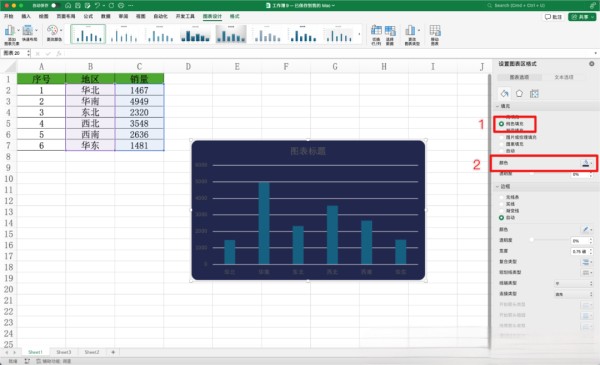Open the border color pen dropdown

click(587, 230)
